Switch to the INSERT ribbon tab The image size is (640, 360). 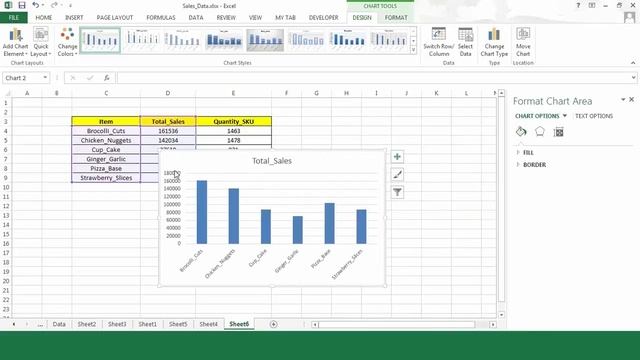pyautogui.click(x=74, y=18)
